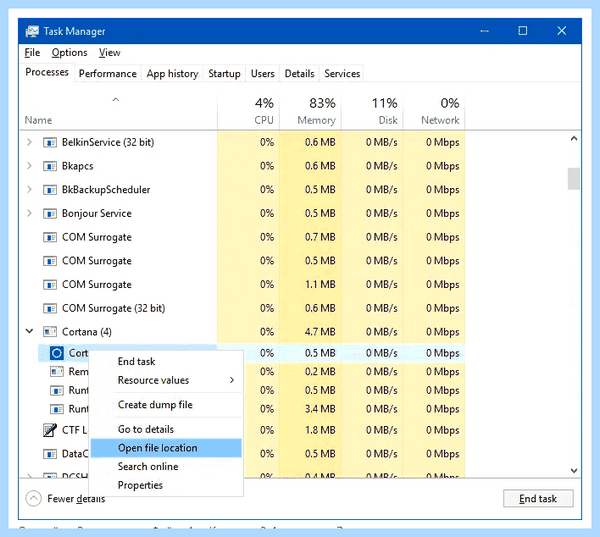Viewport: 600px width, 537px height.
Task: Collapse view with Fewer details toggle
Action: tap(65, 498)
